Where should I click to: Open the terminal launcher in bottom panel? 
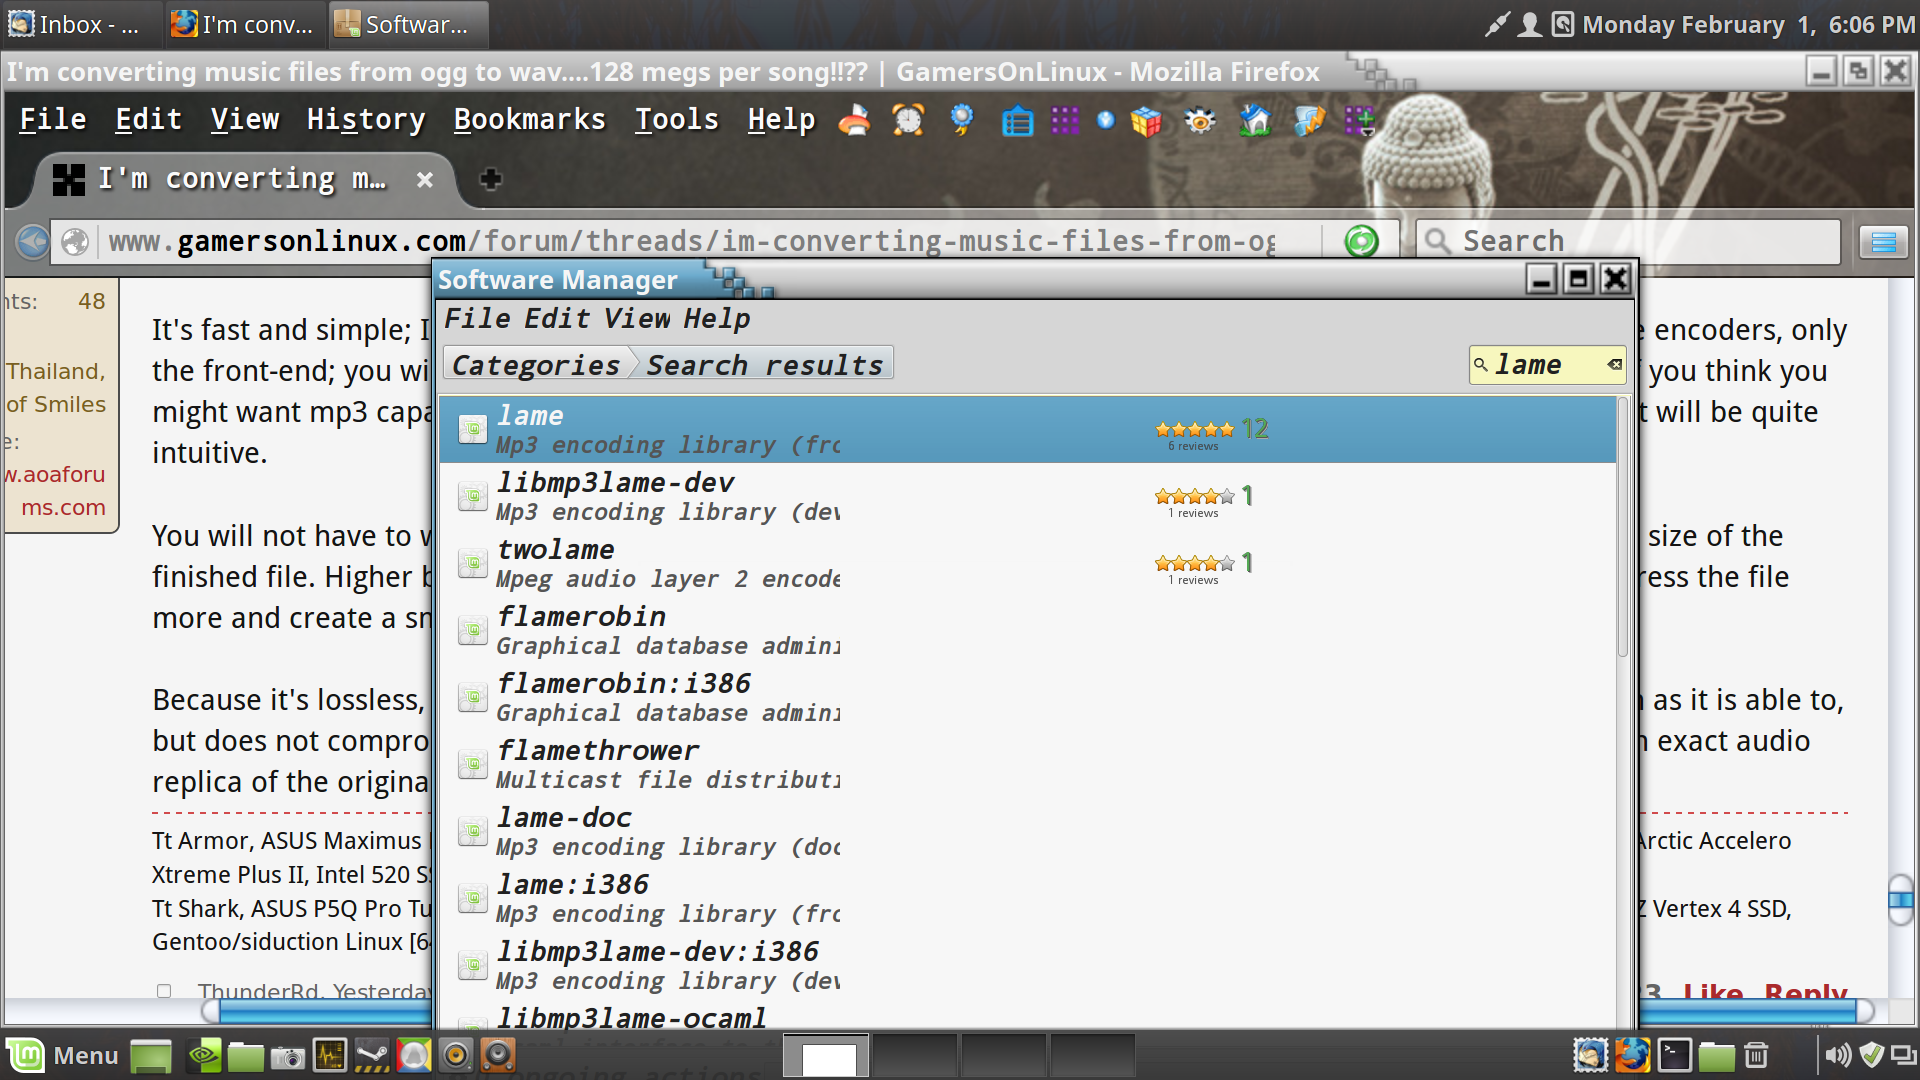point(1674,1055)
